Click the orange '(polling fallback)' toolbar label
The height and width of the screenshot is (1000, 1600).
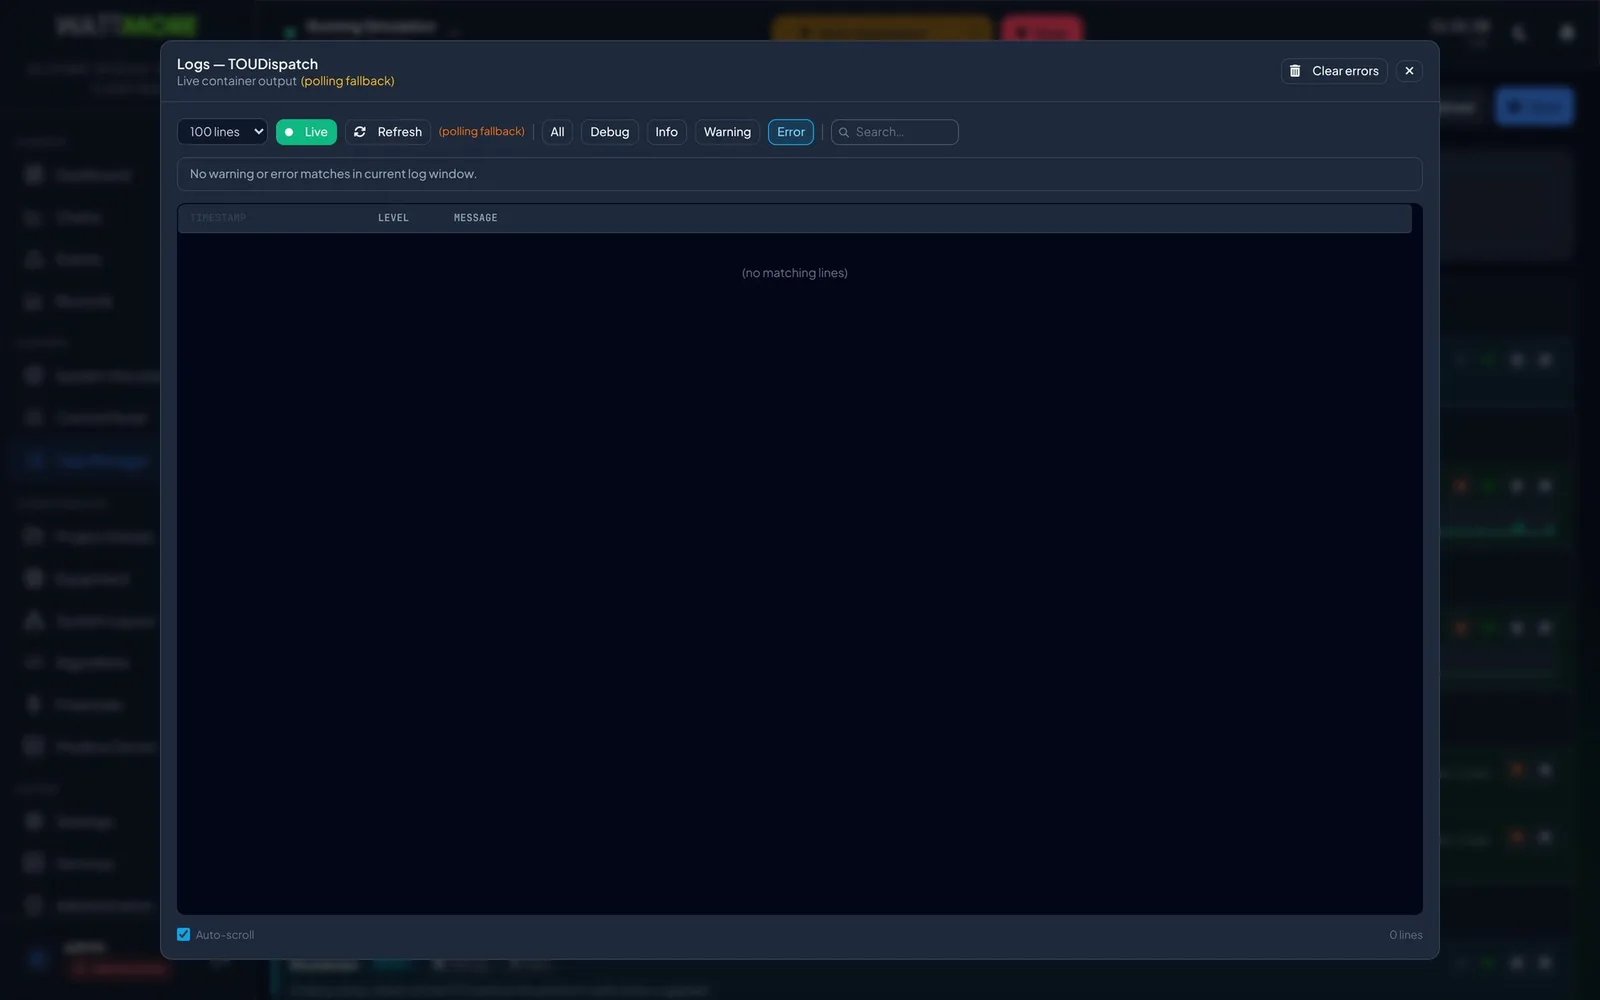point(482,132)
